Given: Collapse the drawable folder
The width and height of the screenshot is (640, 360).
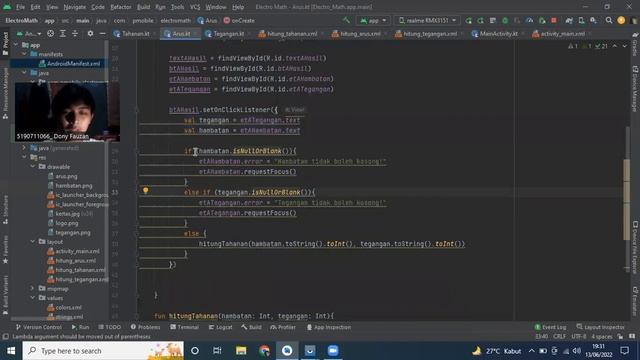Looking at the screenshot, I should click(33, 167).
